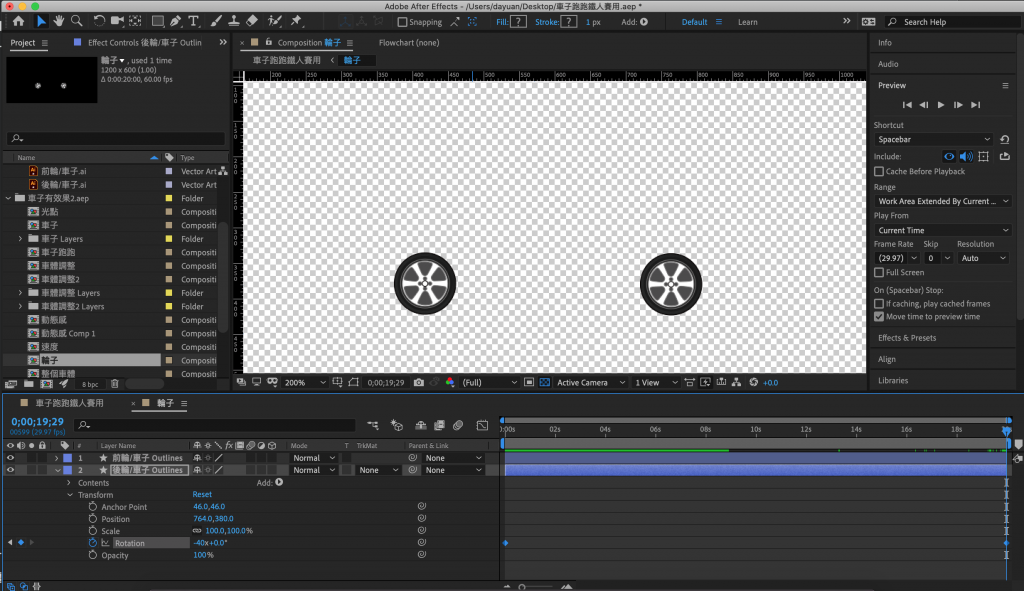Select the Type text tool
Viewport: 1024px width, 591px height.
pyautogui.click(x=193, y=21)
